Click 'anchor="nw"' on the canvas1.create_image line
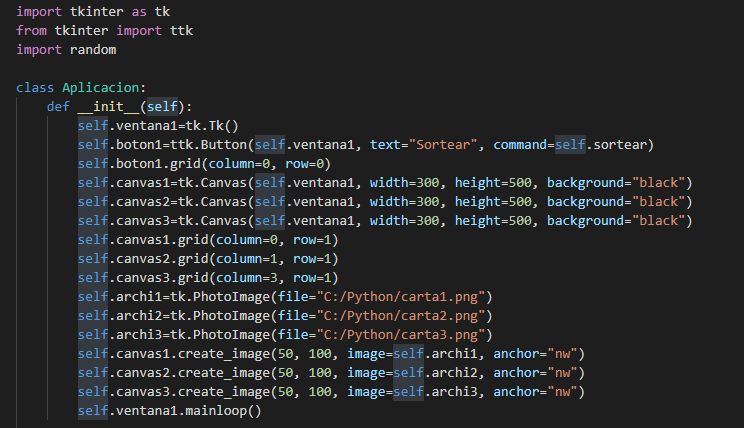This screenshot has width=744, height=428. pos(535,354)
